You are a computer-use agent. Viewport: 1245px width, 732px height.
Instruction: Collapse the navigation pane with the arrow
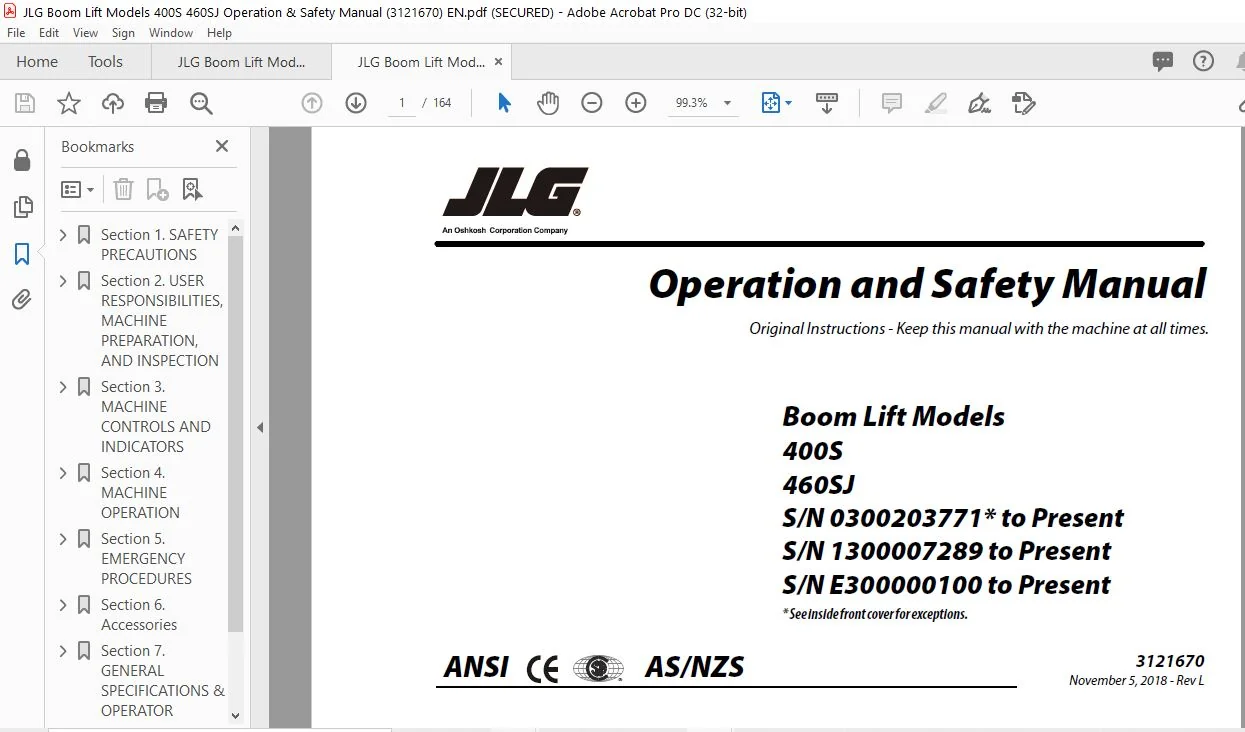pyautogui.click(x=260, y=427)
